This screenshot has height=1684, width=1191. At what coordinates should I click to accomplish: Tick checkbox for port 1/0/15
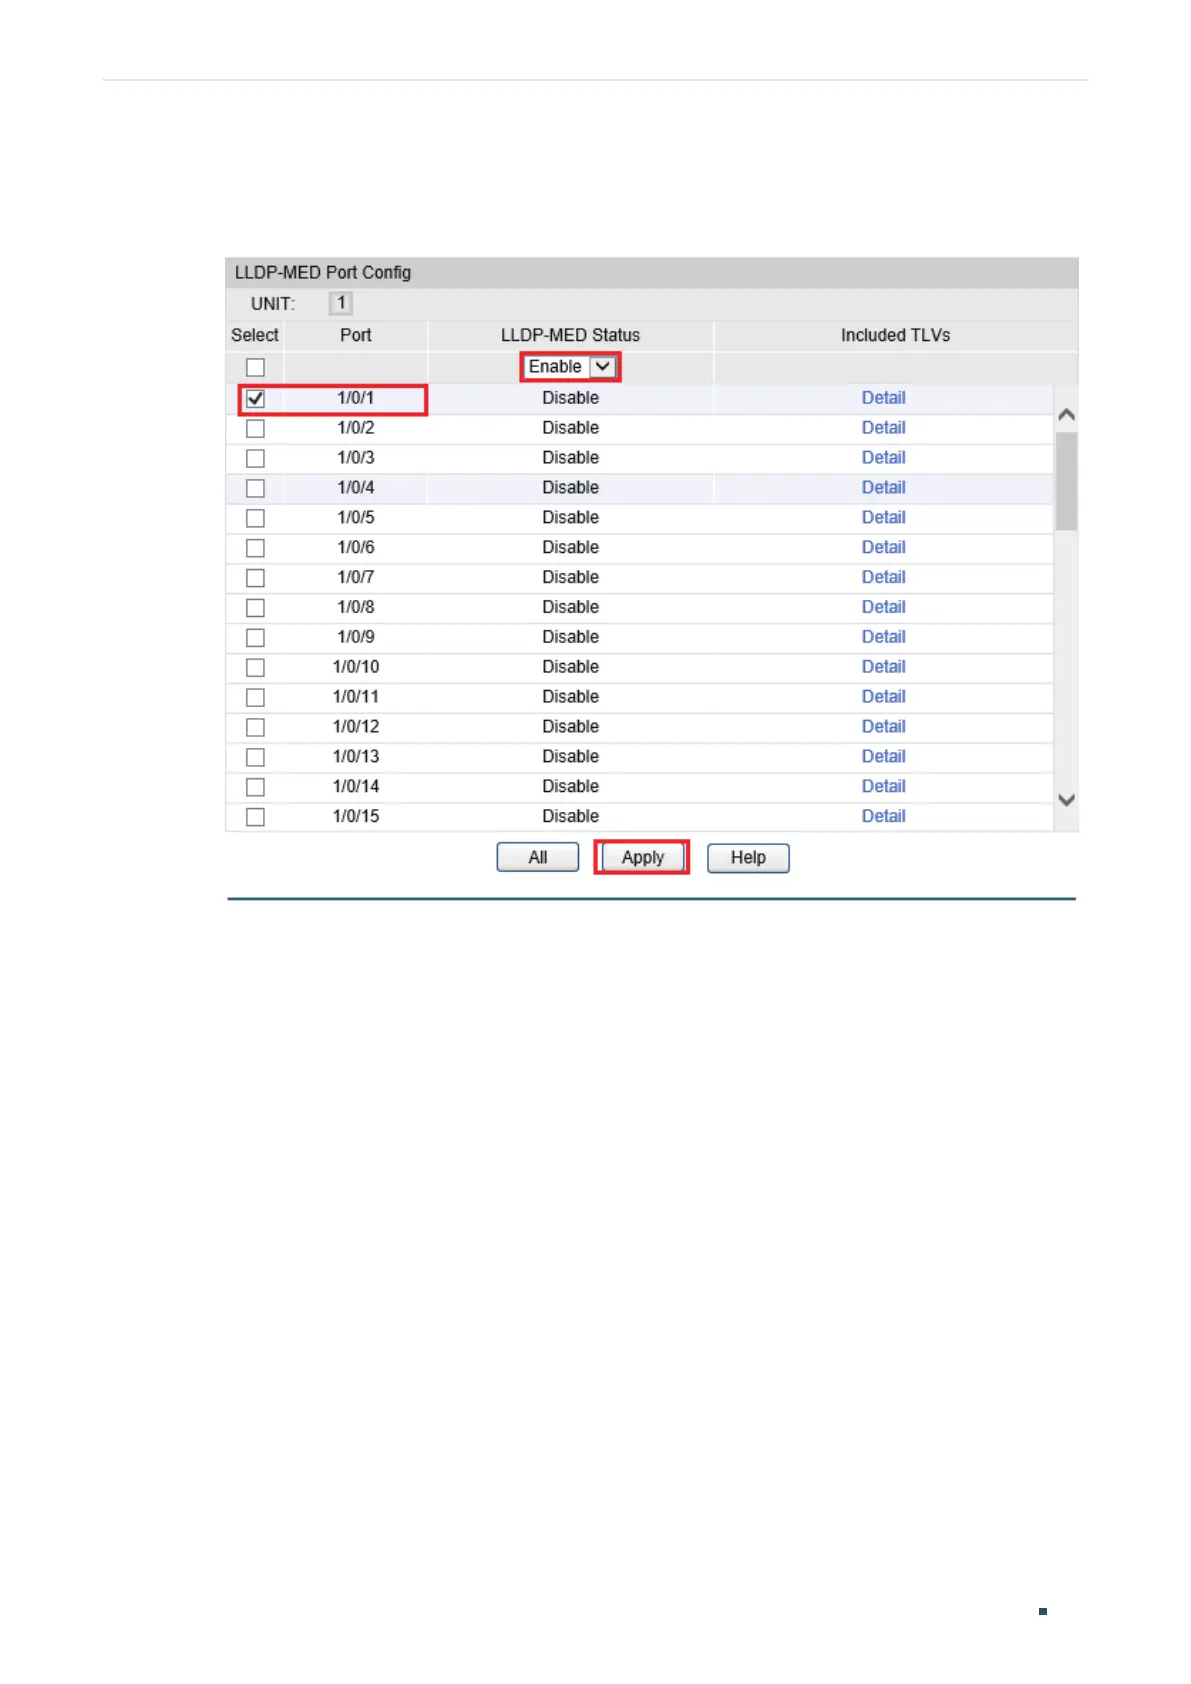pos(255,817)
